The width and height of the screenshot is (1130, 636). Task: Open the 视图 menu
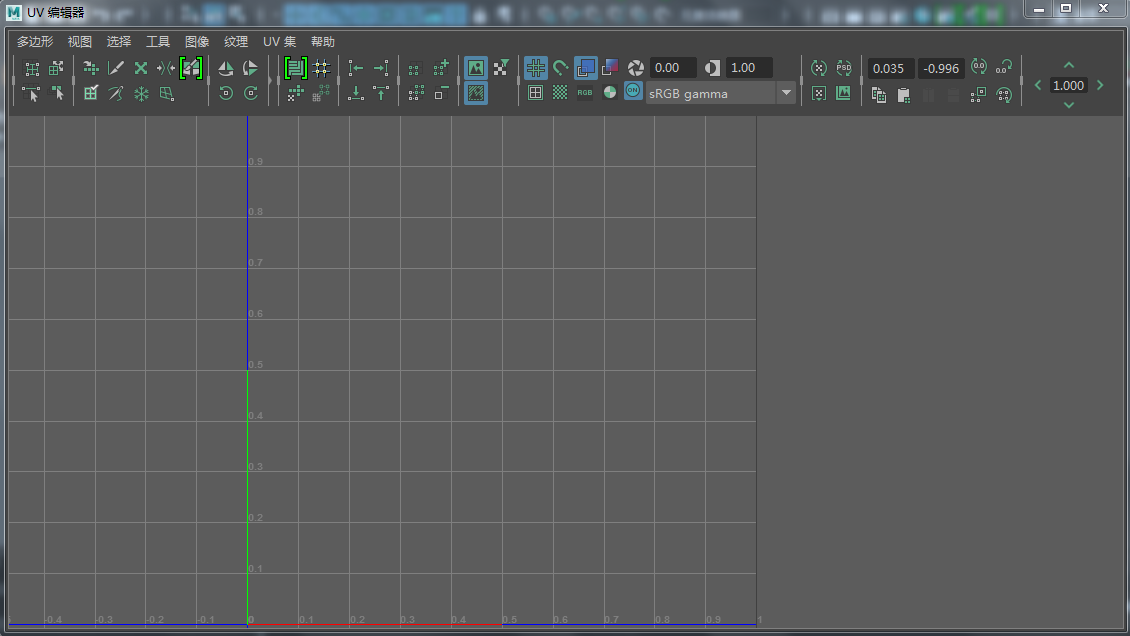click(80, 42)
